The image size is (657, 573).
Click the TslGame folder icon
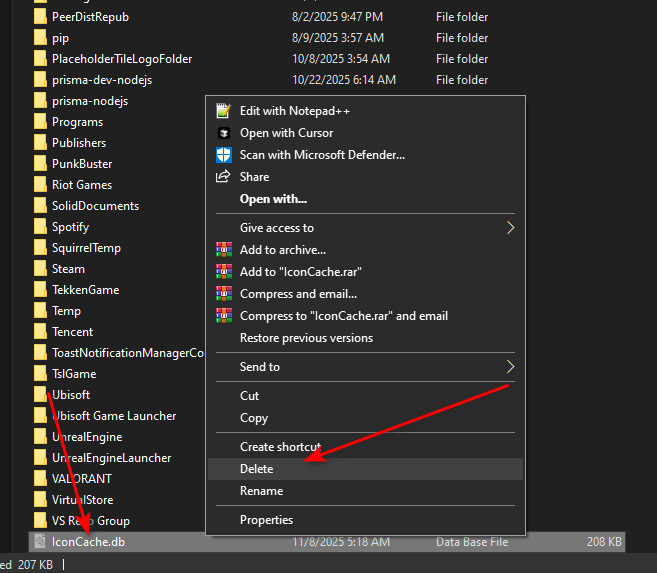pos(40,374)
